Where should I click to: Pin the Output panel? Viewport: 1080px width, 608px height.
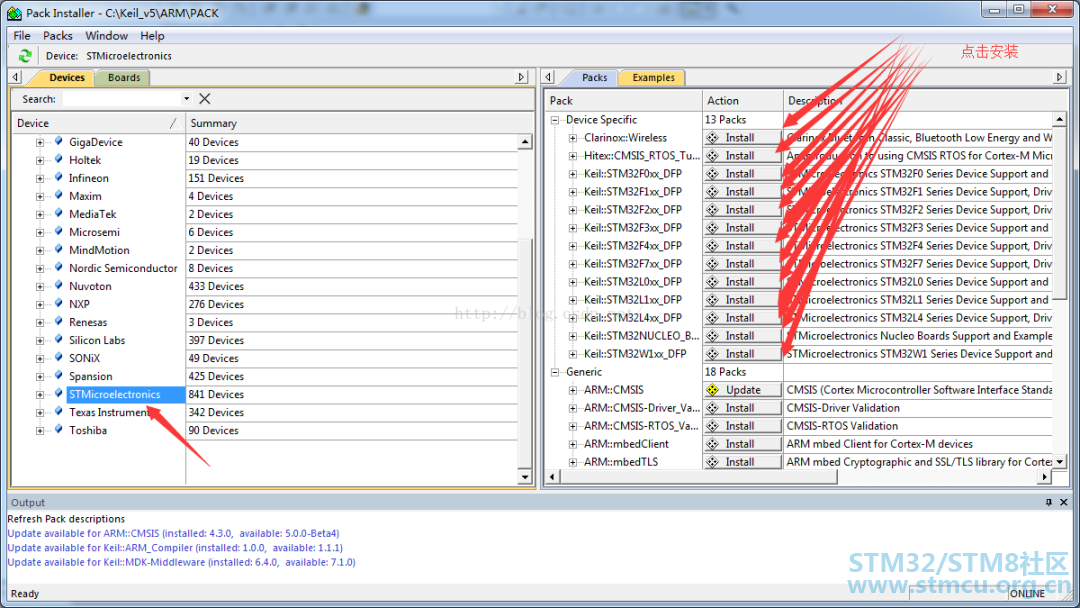pyautogui.click(x=1048, y=503)
